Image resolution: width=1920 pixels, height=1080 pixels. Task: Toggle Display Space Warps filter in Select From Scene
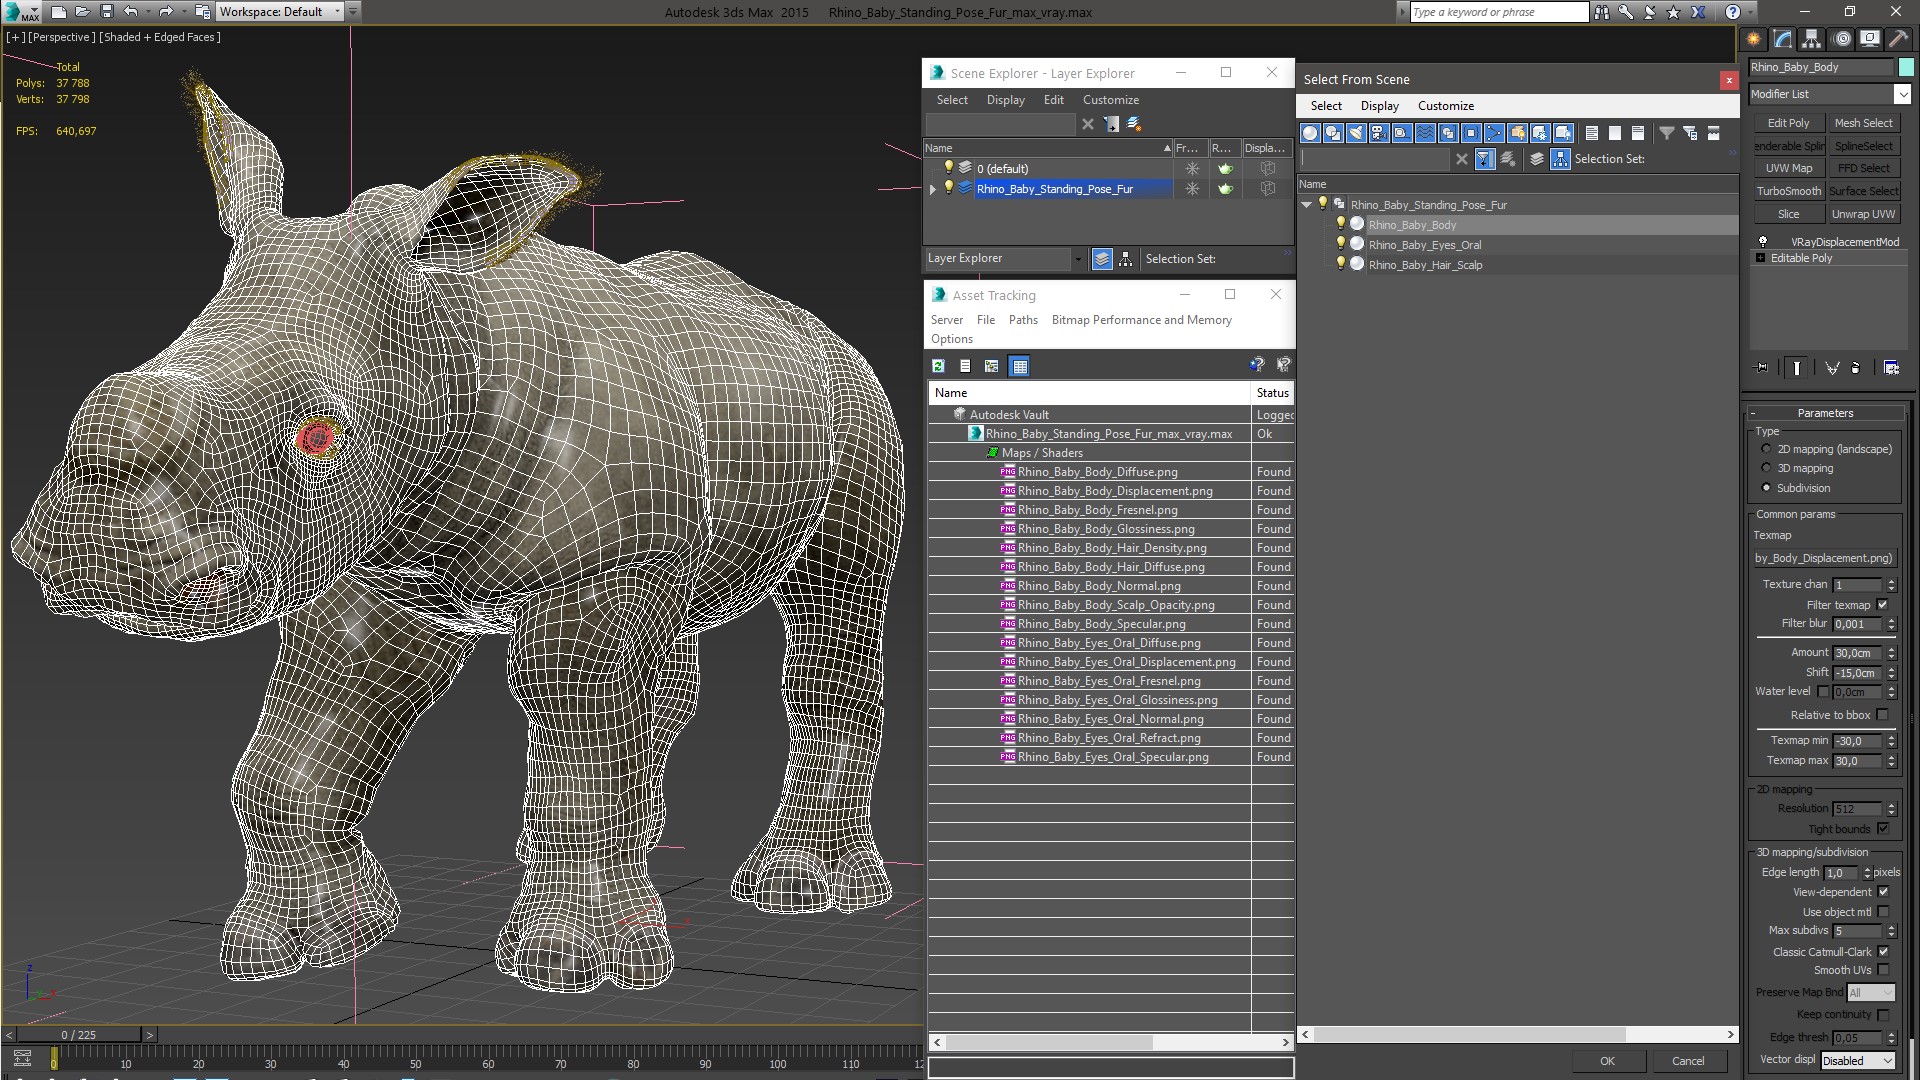click(1425, 133)
